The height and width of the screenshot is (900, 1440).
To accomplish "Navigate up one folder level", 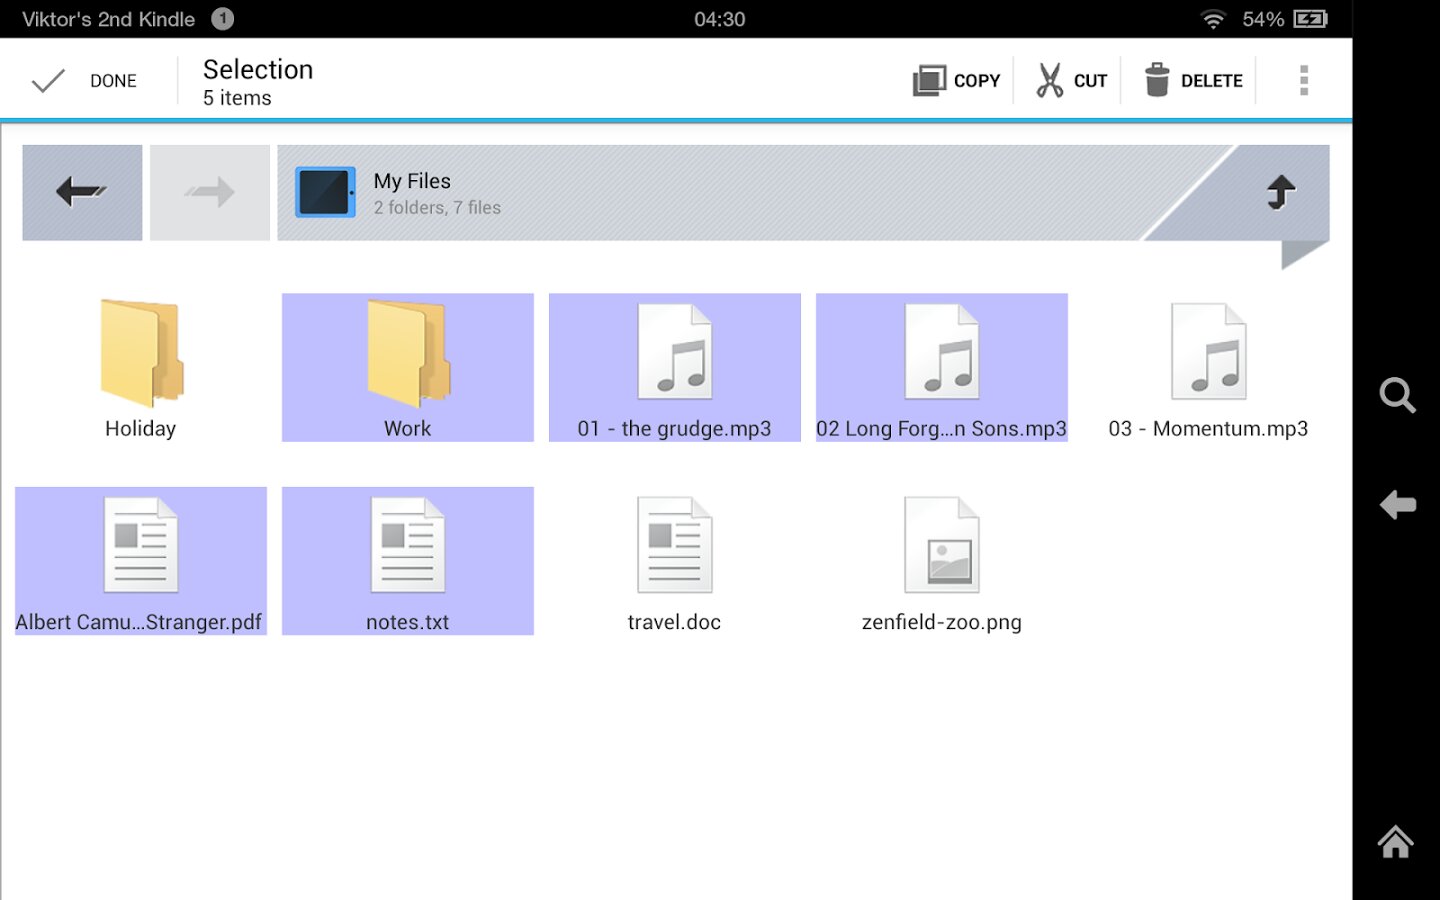I will [x=1281, y=191].
